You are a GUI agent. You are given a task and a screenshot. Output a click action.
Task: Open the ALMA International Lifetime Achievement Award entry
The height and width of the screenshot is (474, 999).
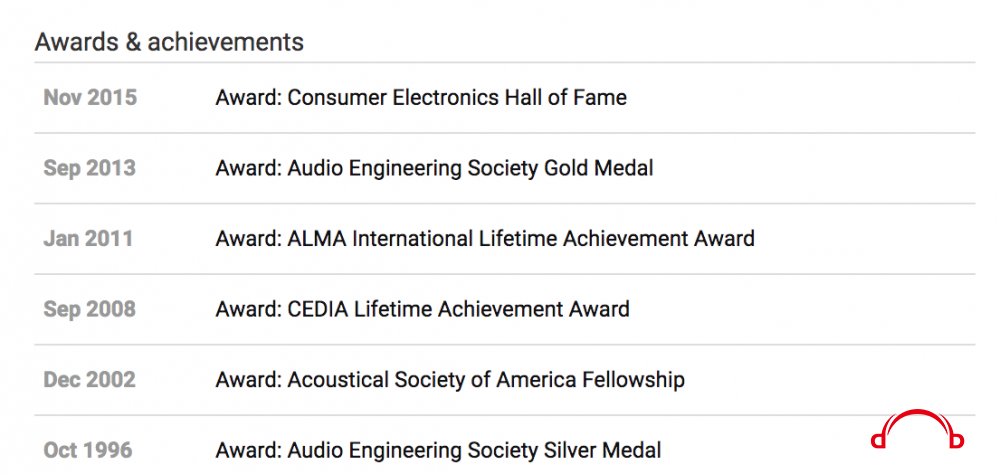pos(485,238)
